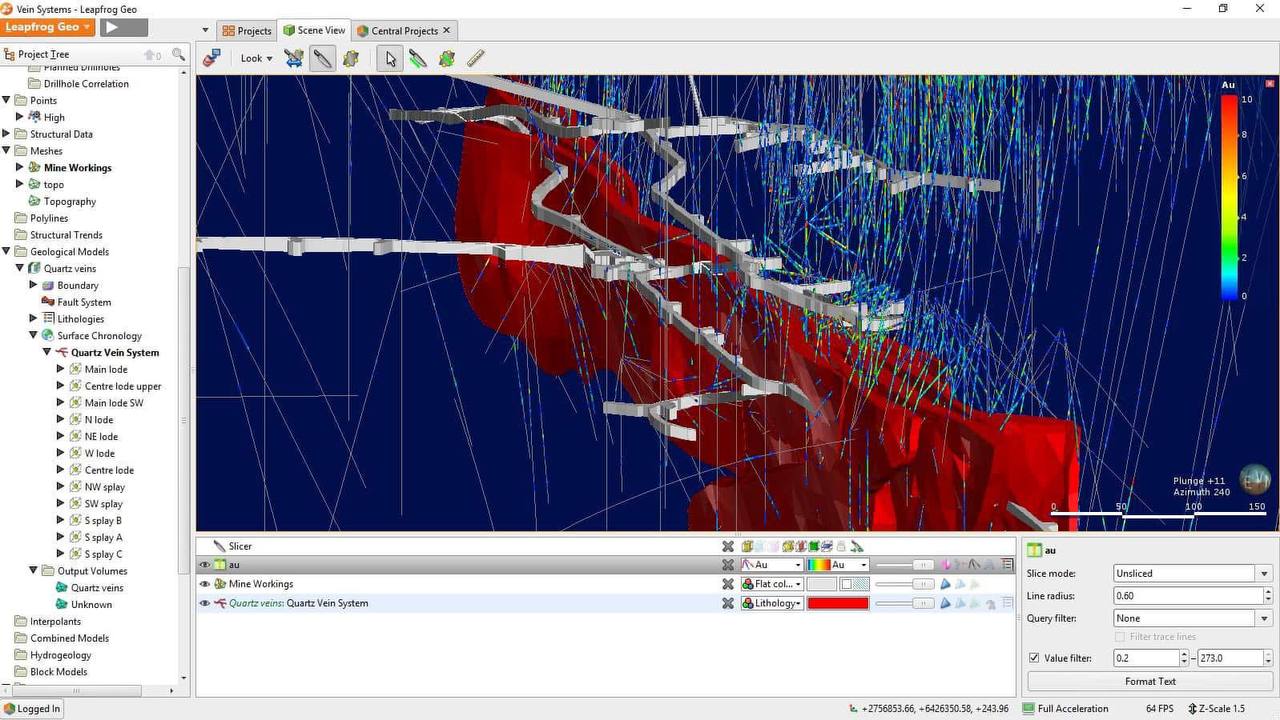Collapse the Geological Models folder
1280x720 pixels.
pyautogui.click(x=6, y=252)
